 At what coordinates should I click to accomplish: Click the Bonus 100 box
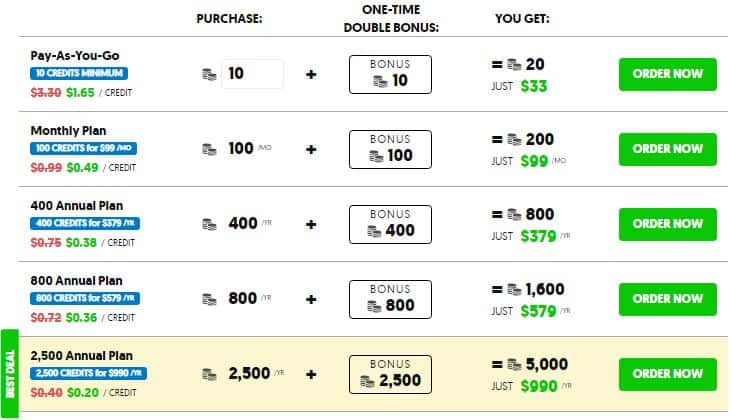point(390,149)
